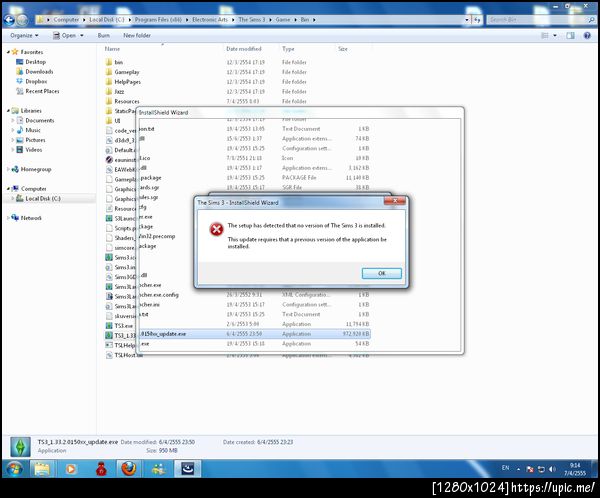Open the view options dropdown arrow
The height and width of the screenshot is (498, 600).
tap(555, 36)
